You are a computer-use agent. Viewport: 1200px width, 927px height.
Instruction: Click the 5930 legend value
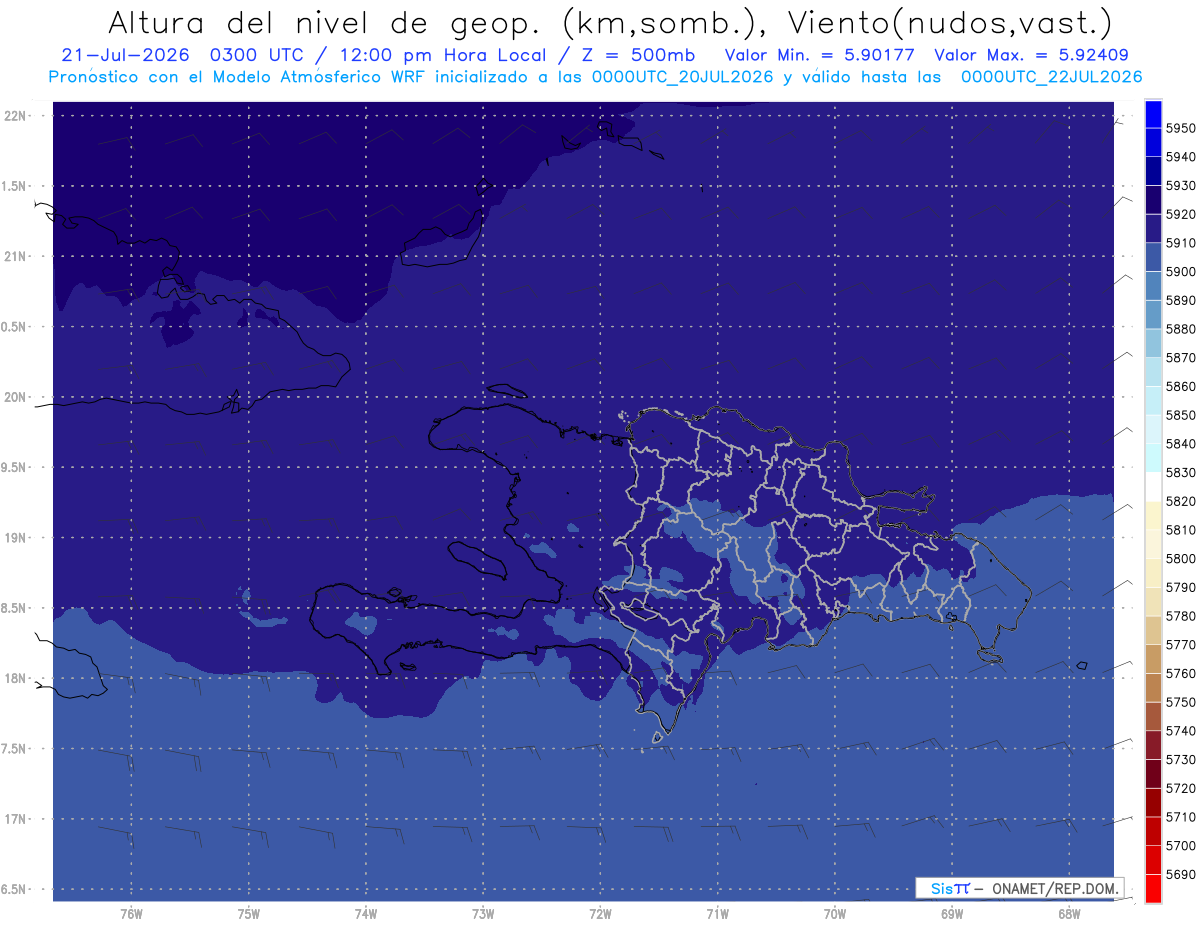click(x=1180, y=186)
